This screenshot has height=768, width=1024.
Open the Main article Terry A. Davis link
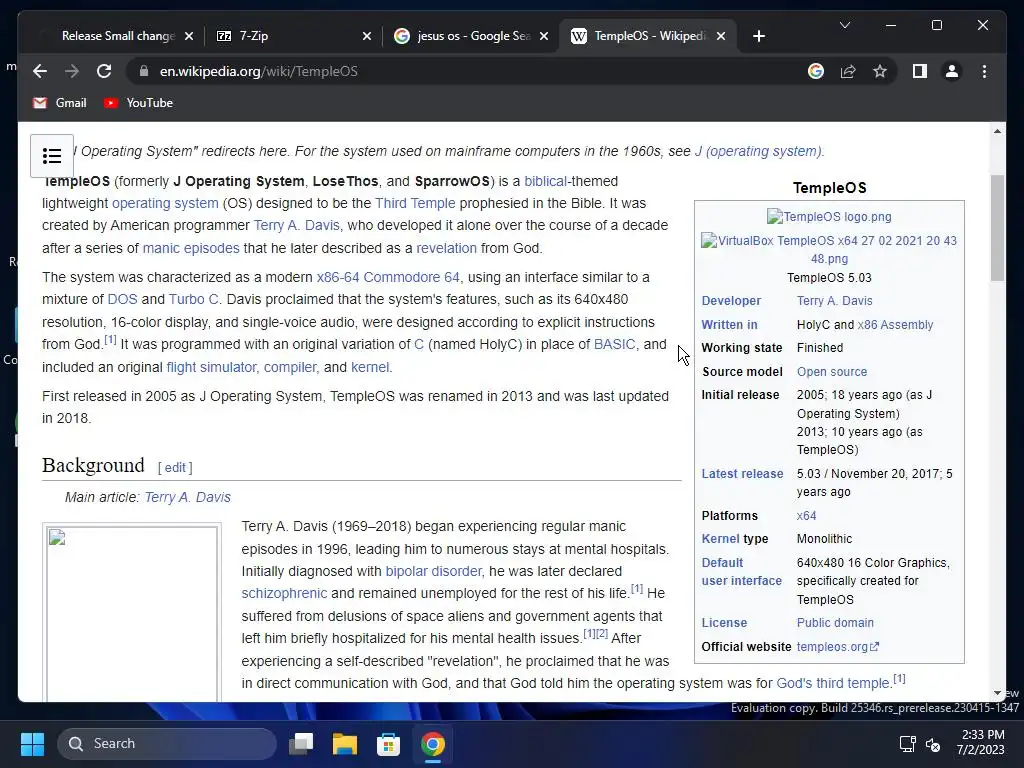coord(187,497)
